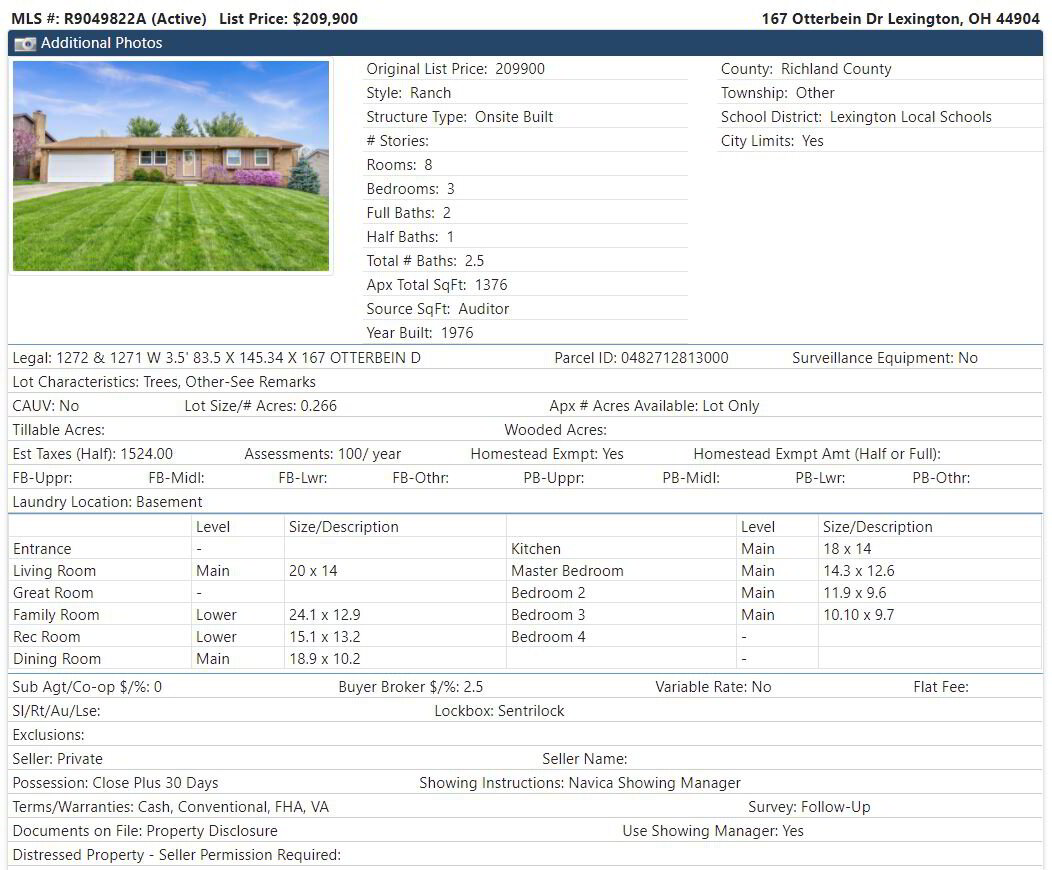Screen dimensions: 1052x870
Task: Click the Year Built 1976 row
Action: pyautogui.click(x=420, y=333)
